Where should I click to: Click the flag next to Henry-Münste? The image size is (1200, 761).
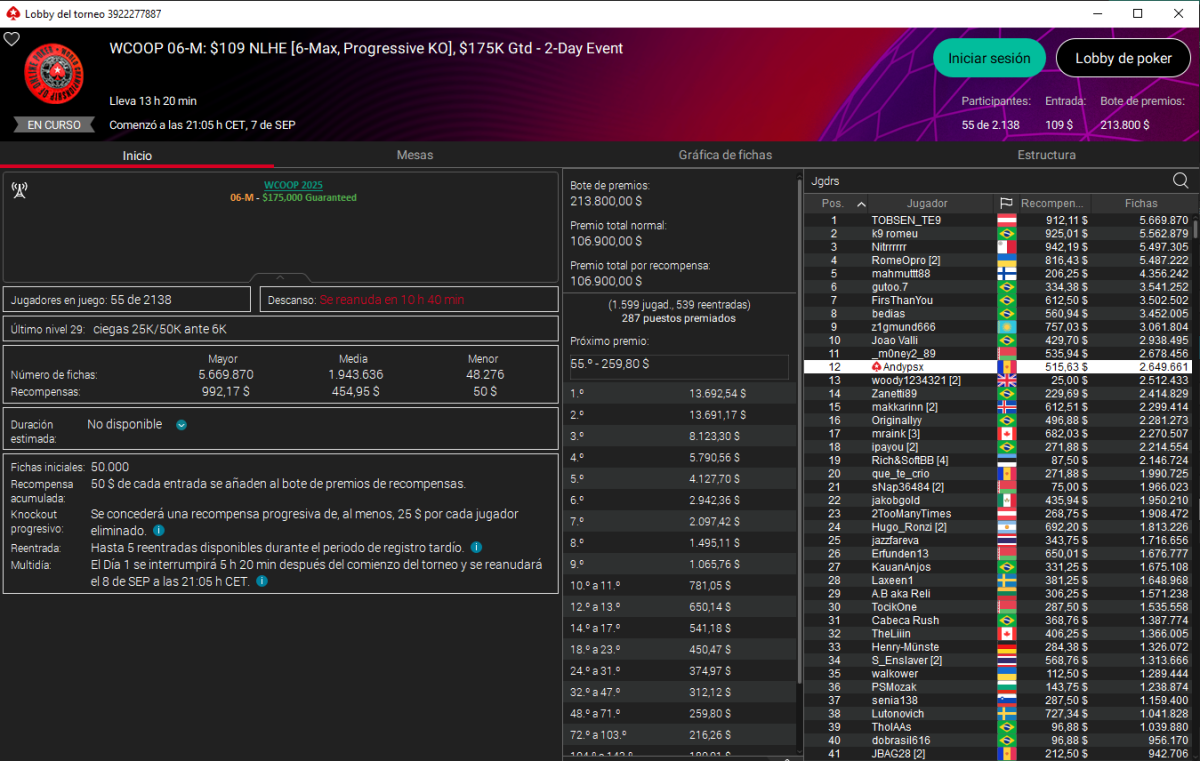click(x=1006, y=647)
